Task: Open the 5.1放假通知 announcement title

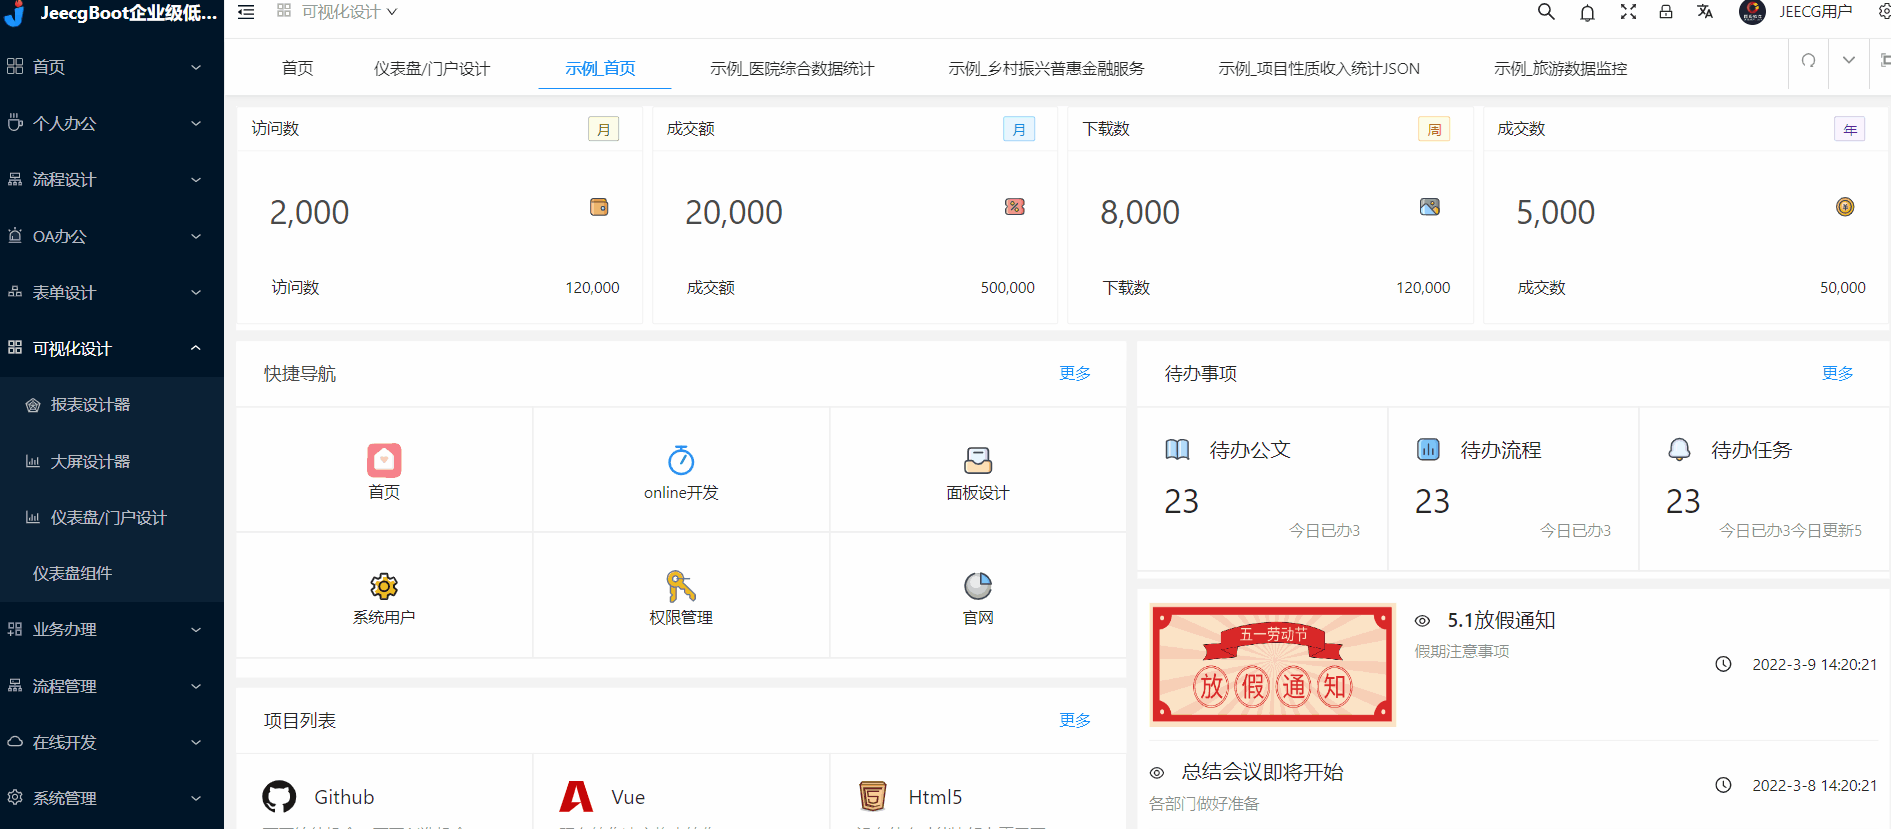Action: coord(1501,620)
